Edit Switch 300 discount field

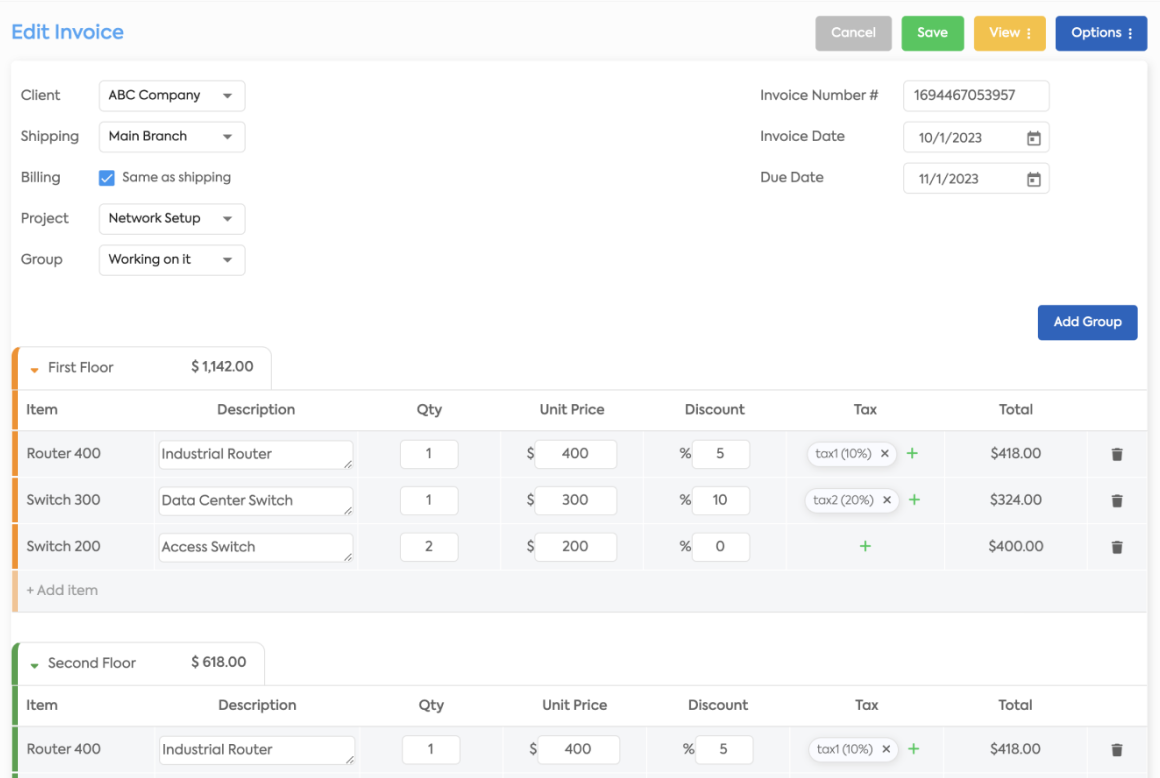pyautogui.click(x=721, y=501)
